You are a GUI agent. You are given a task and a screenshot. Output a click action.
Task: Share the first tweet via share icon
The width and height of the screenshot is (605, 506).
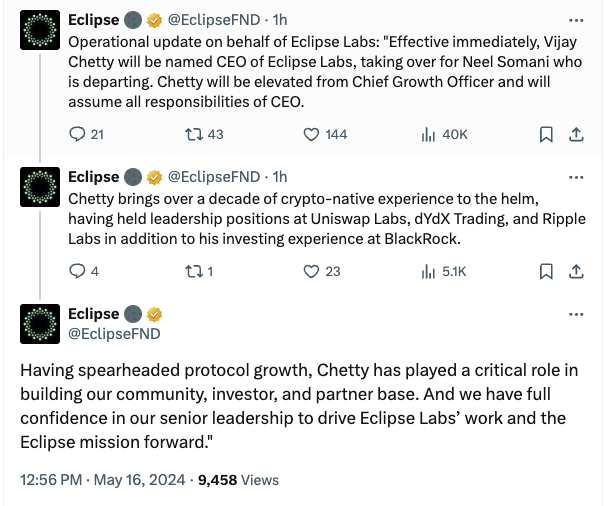click(576, 134)
